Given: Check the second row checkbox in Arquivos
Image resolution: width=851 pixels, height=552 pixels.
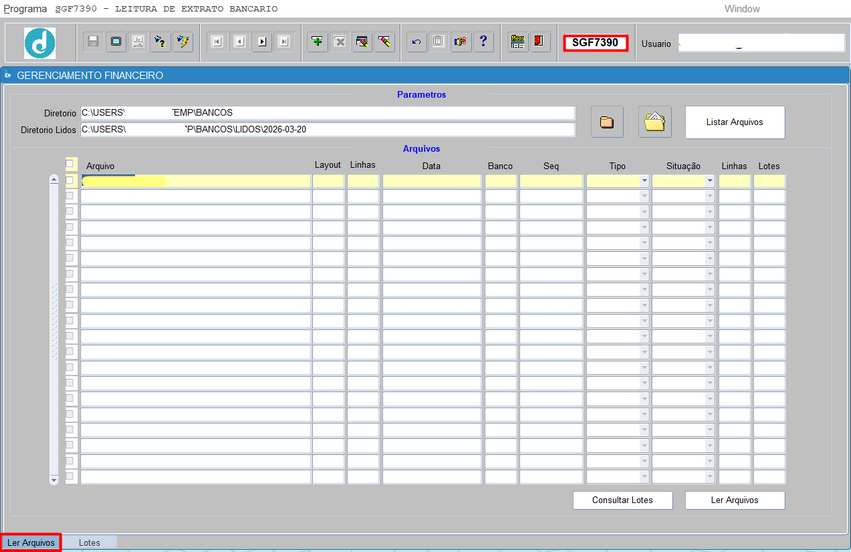Looking at the screenshot, I should pyautogui.click(x=69, y=196).
